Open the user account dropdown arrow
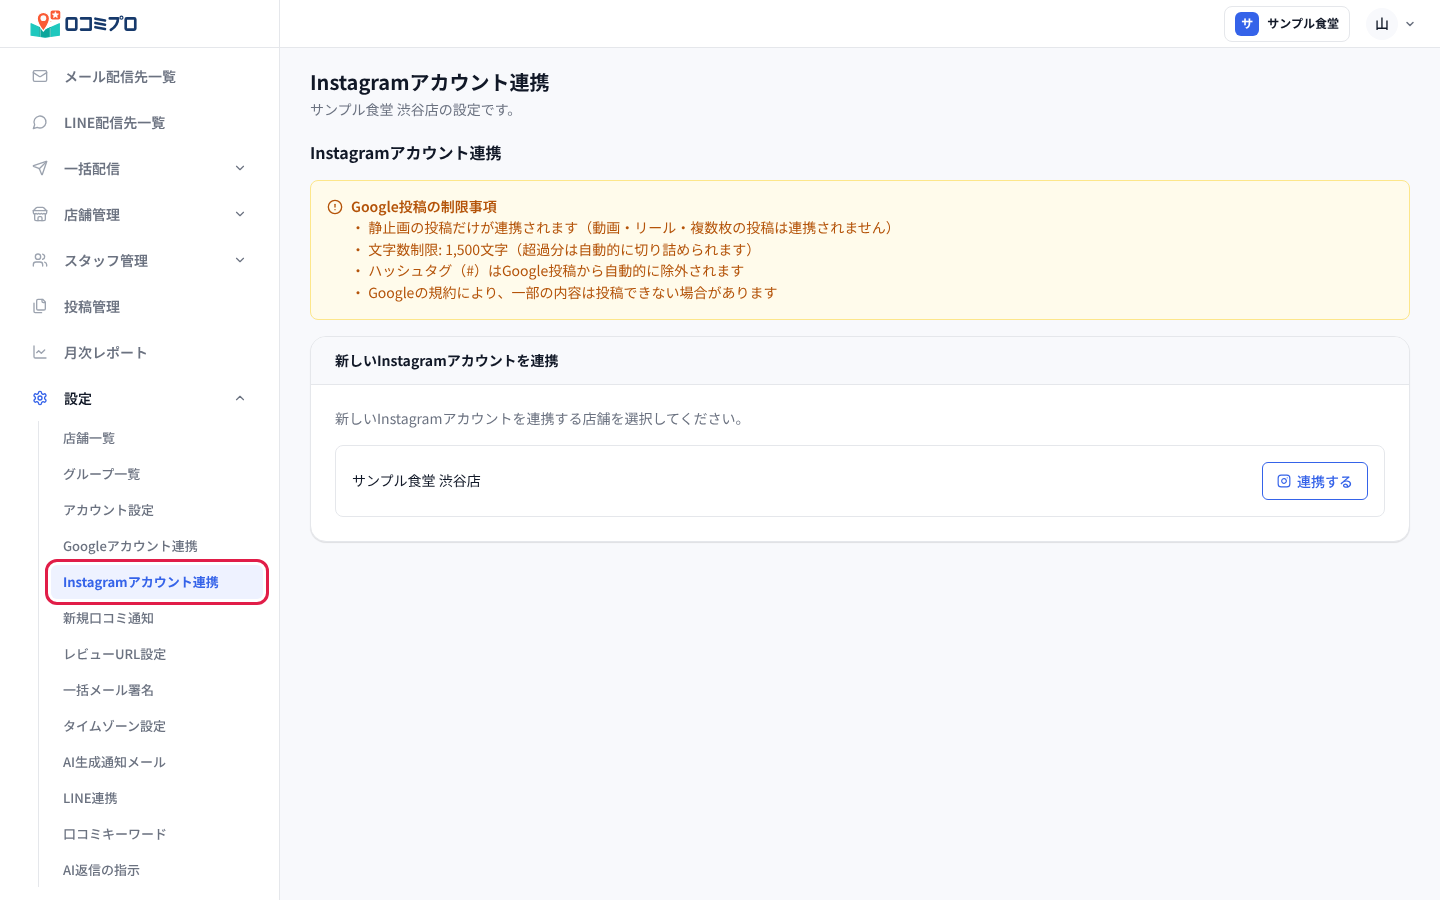This screenshot has height=900, width=1440. (x=1410, y=24)
